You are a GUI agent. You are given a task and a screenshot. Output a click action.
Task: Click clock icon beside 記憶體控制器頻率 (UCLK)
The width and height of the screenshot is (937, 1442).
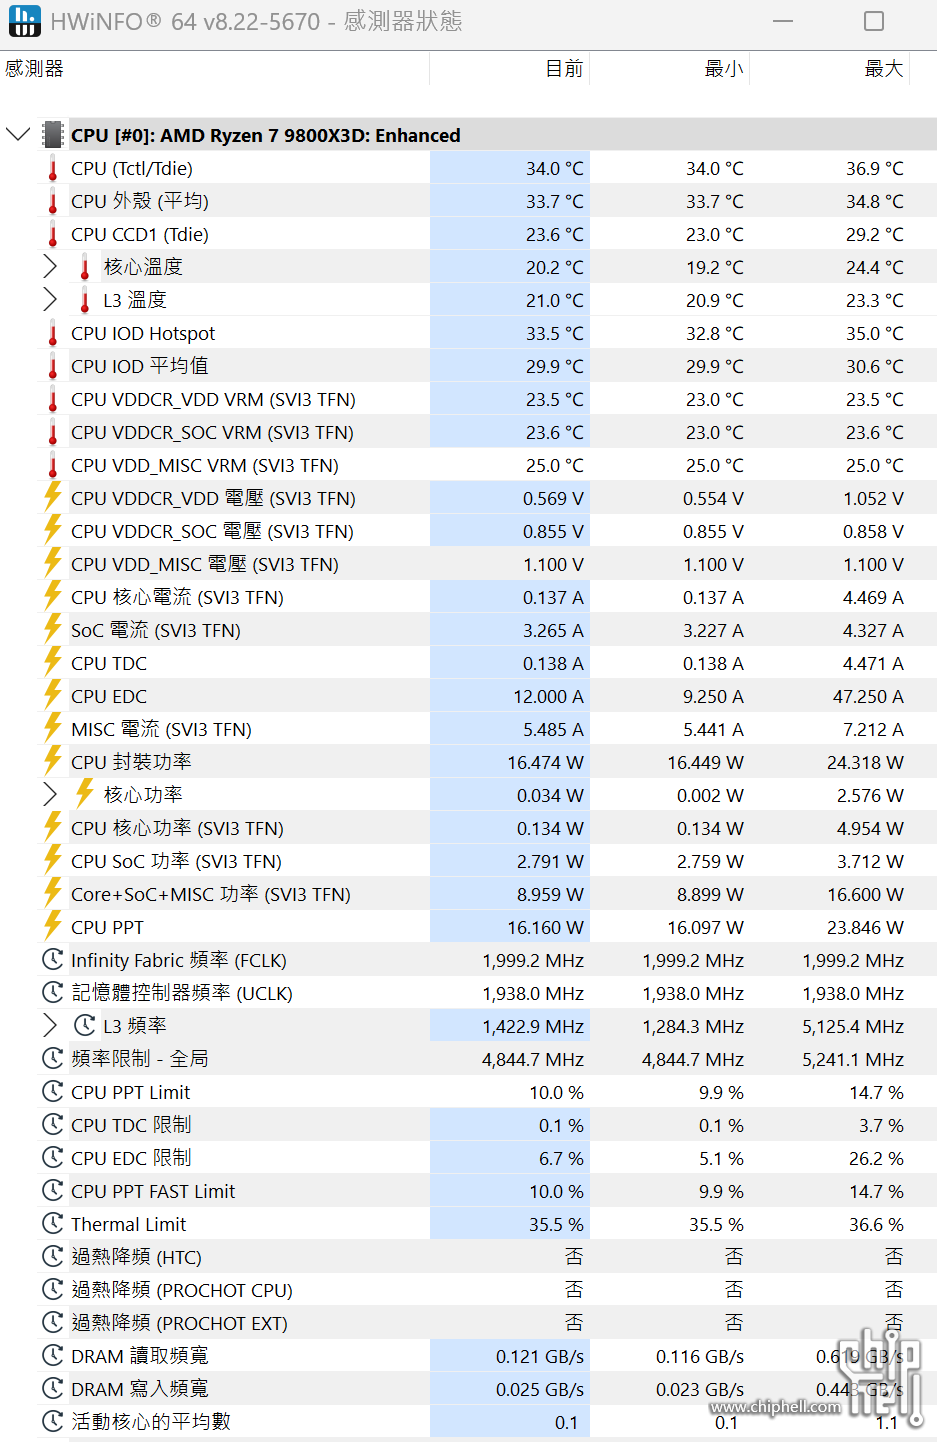53,993
